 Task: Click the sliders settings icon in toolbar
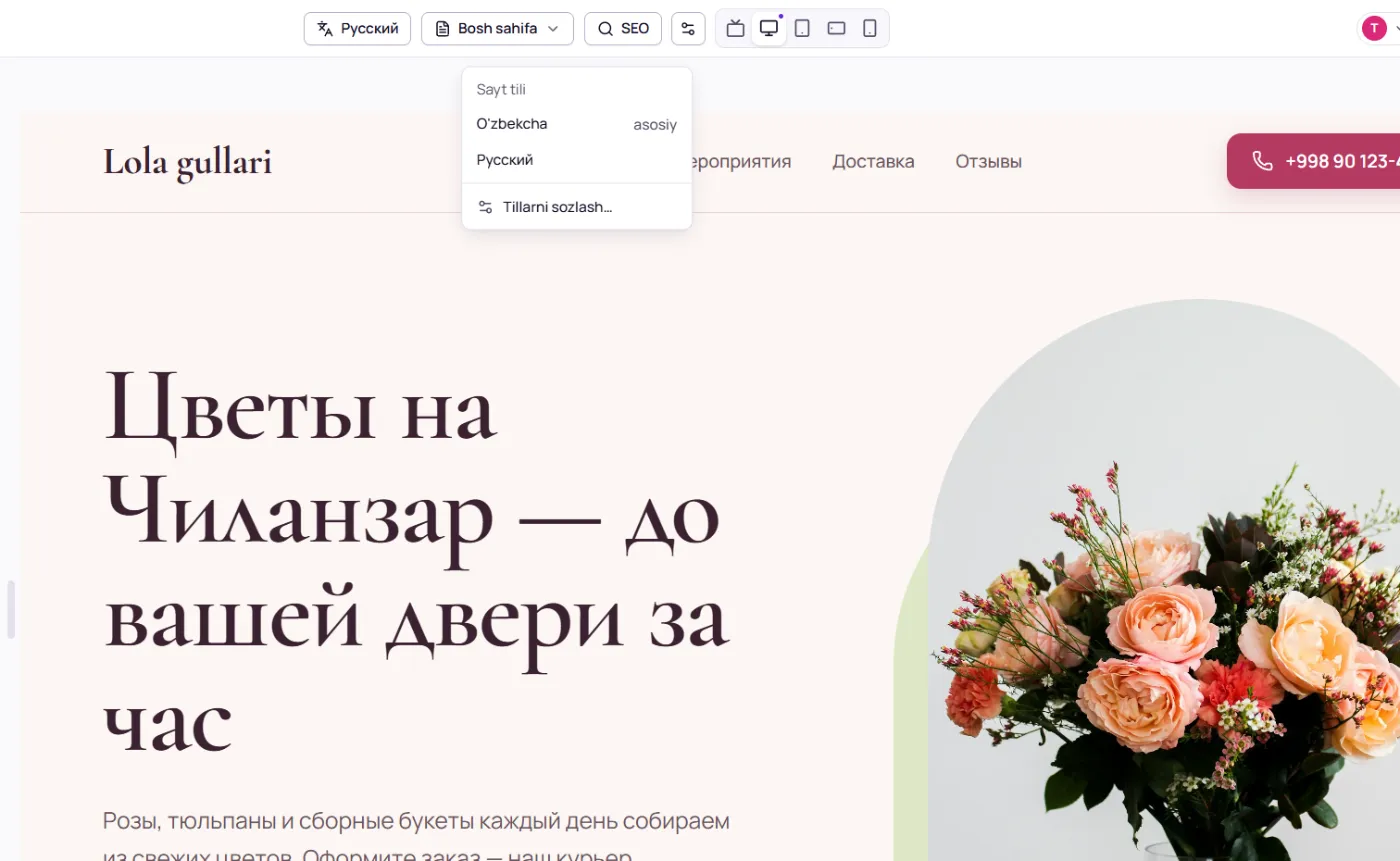pos(688,28)
